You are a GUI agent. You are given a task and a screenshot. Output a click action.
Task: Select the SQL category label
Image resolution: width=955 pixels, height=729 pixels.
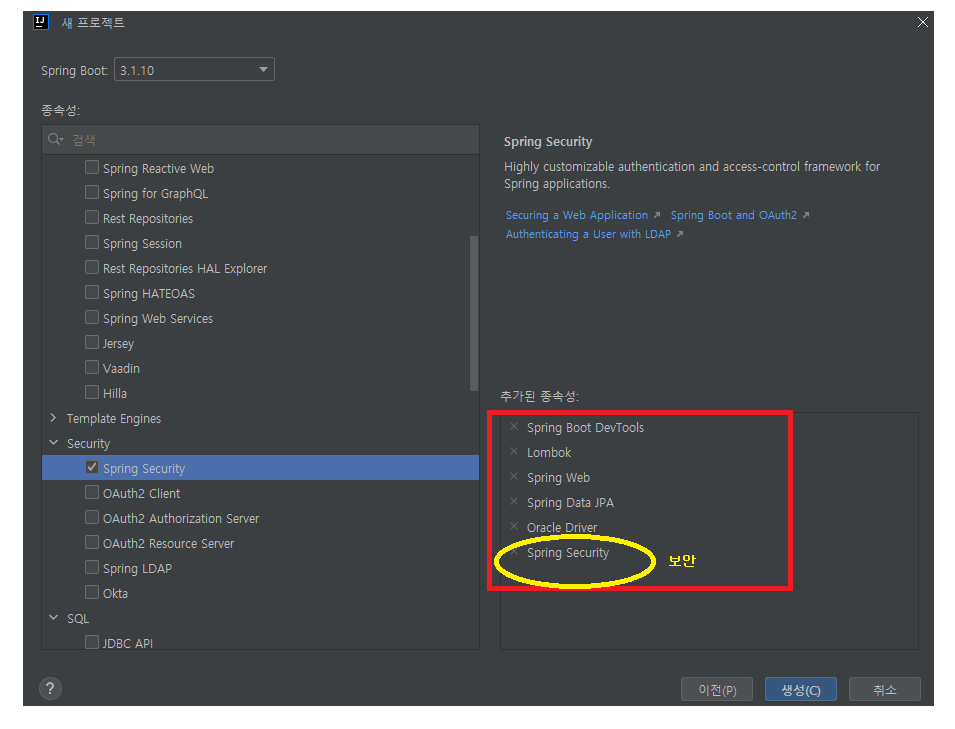[x=78, y=618]
